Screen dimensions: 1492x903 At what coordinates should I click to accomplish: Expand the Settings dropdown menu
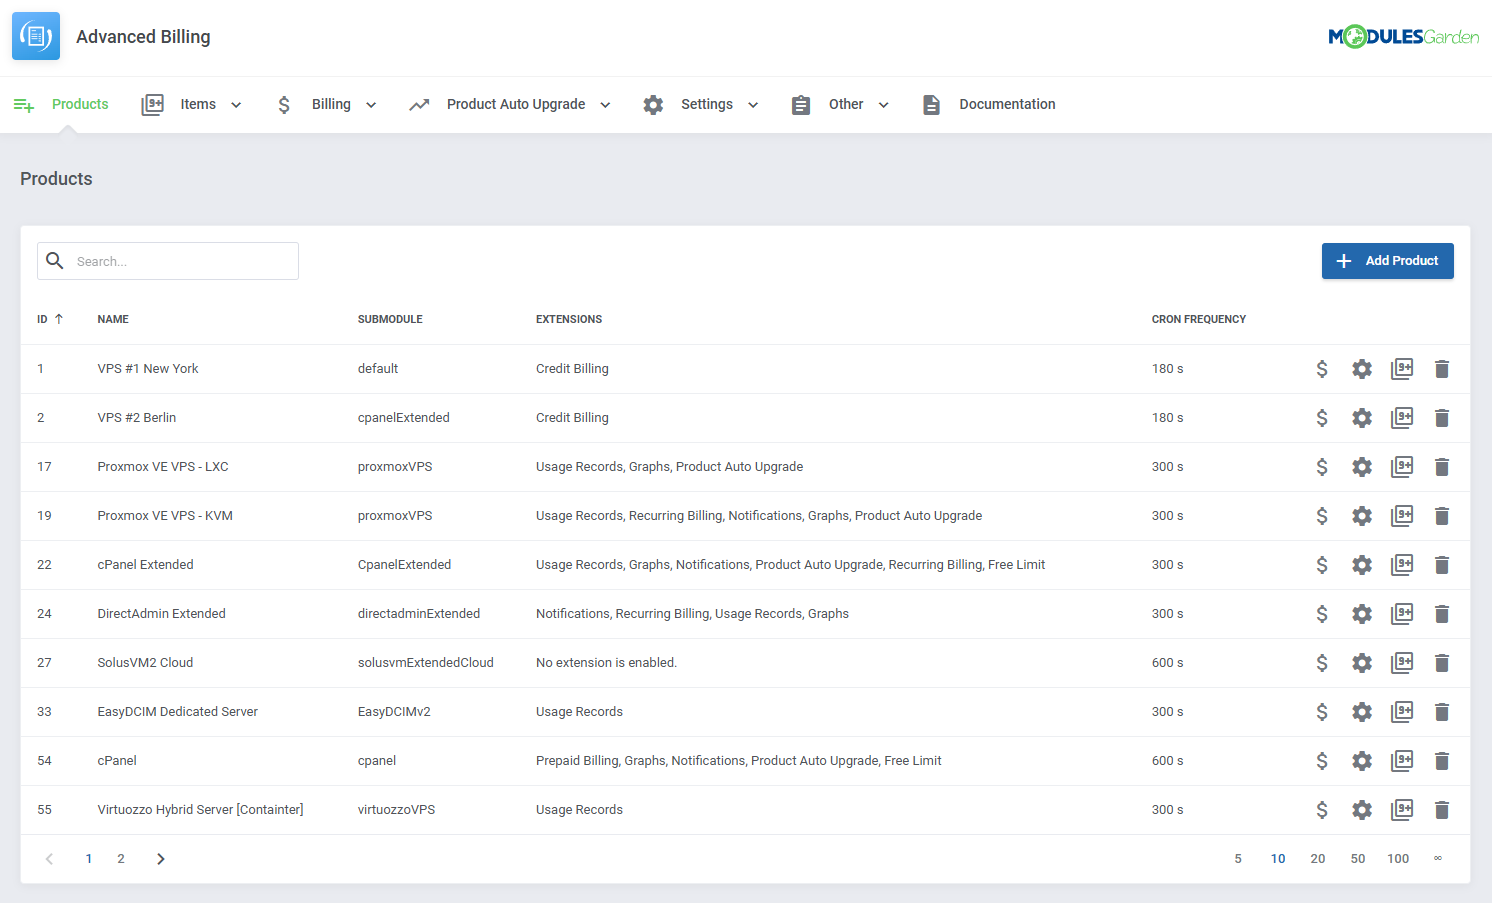(x=701, y=104)
